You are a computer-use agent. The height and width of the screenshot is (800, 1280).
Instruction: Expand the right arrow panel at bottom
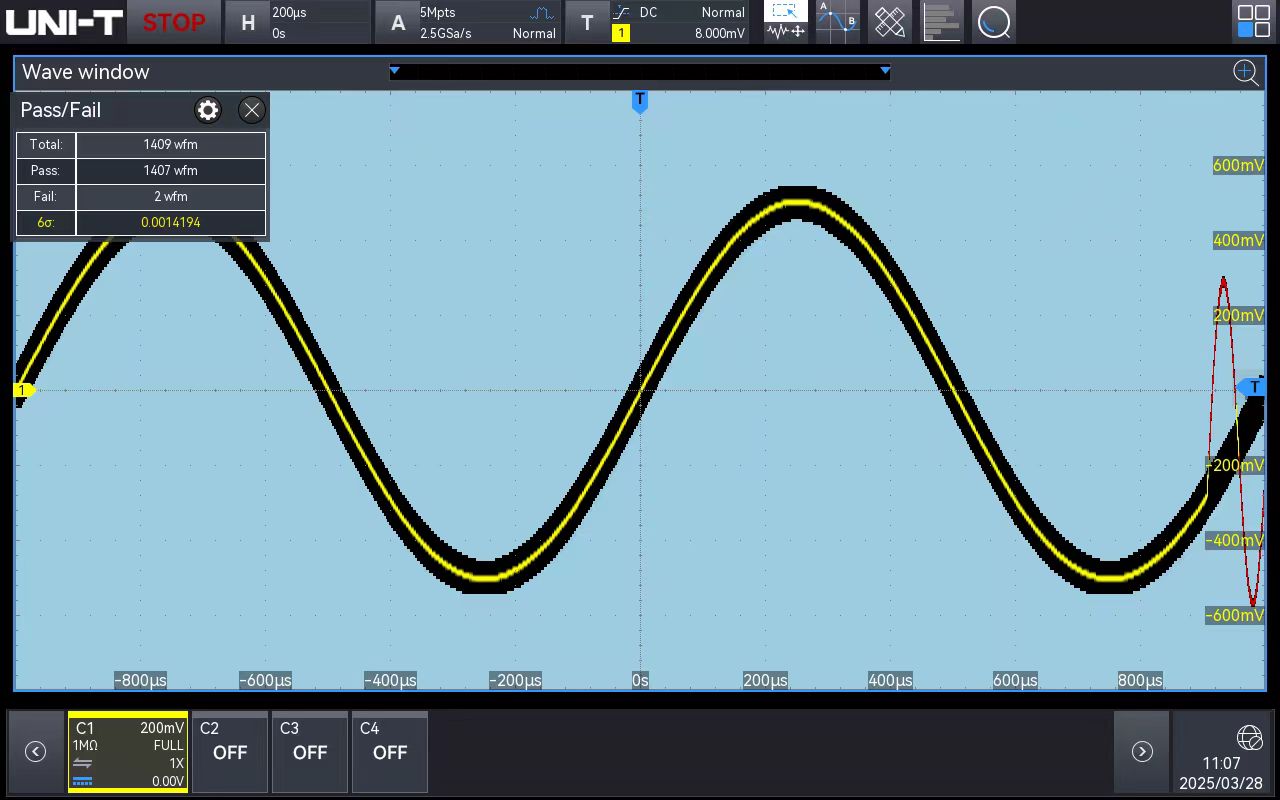click(x=1142, y=751)
